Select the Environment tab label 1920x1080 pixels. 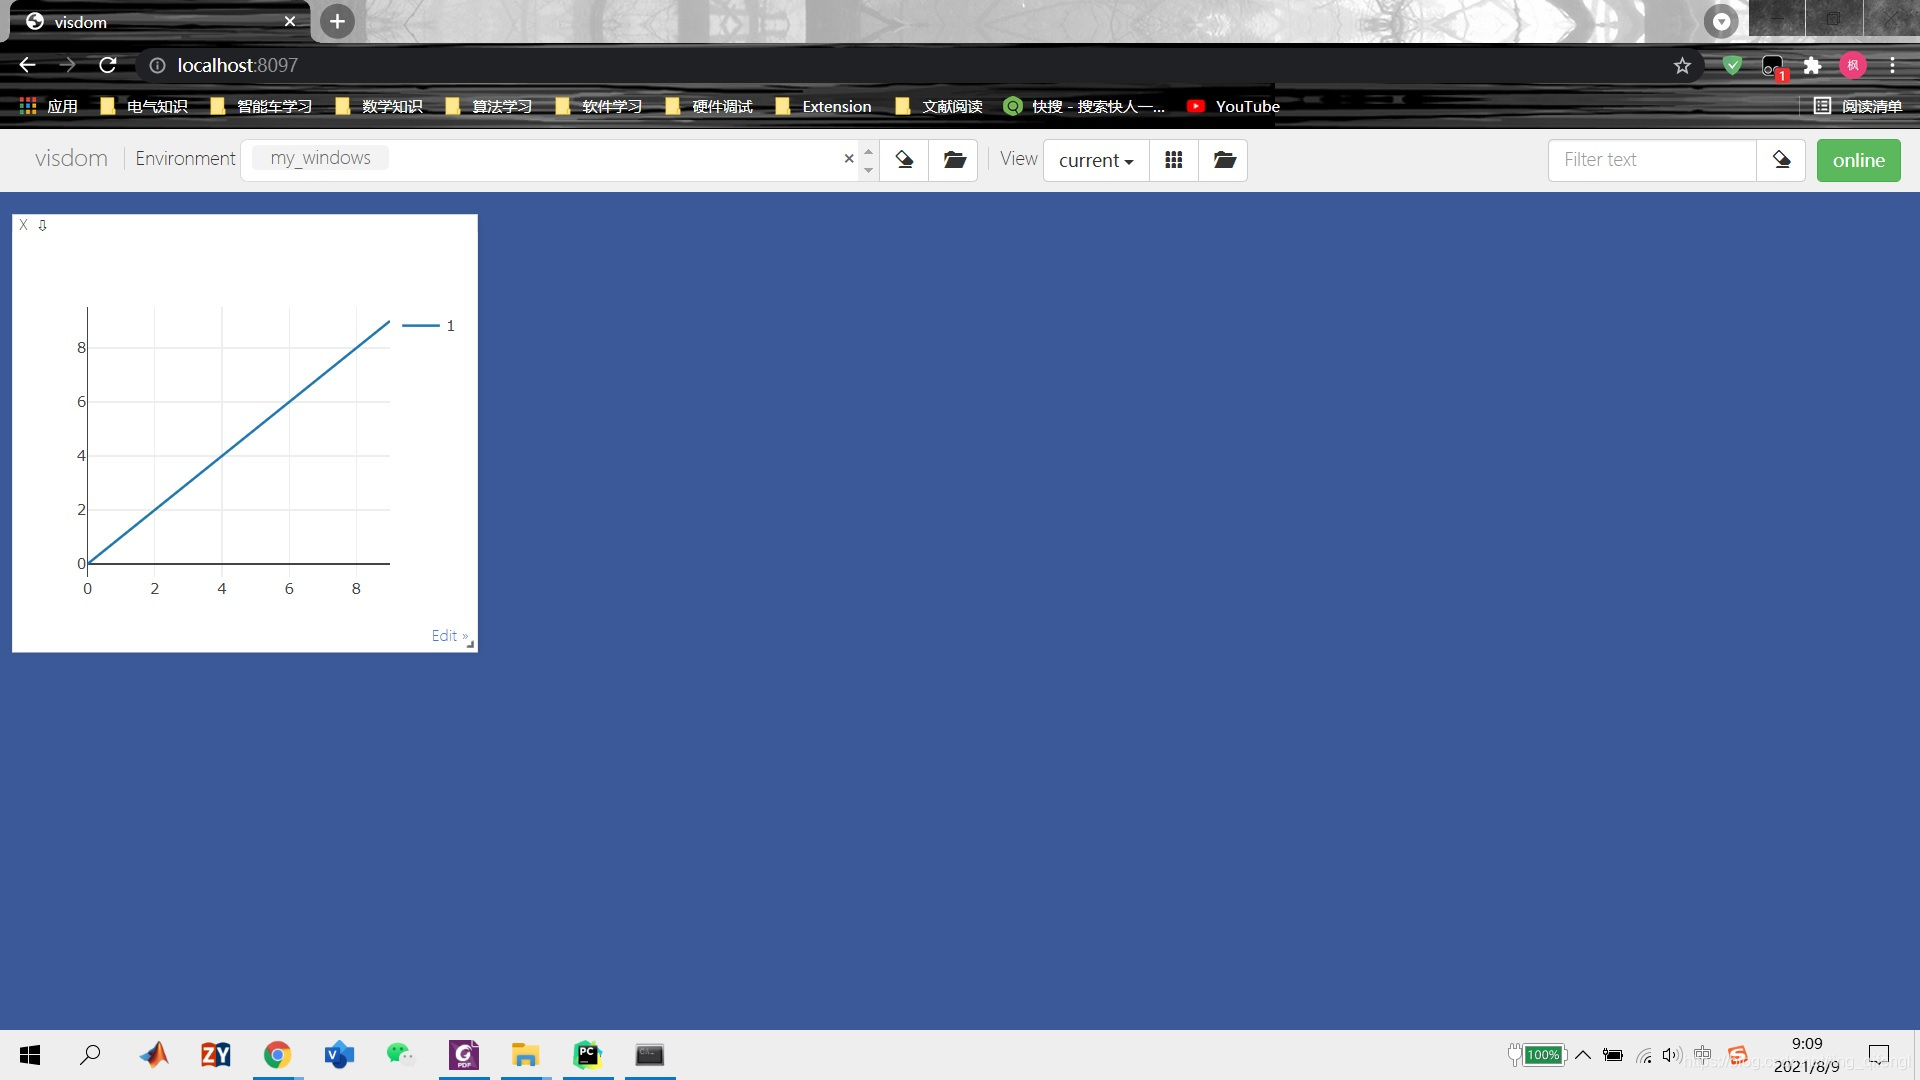[x=185, y=158]
